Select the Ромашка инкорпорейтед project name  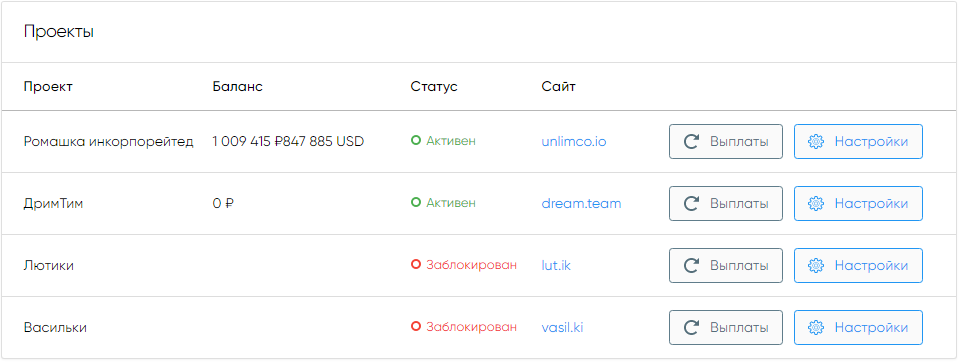tap(109, 142)
